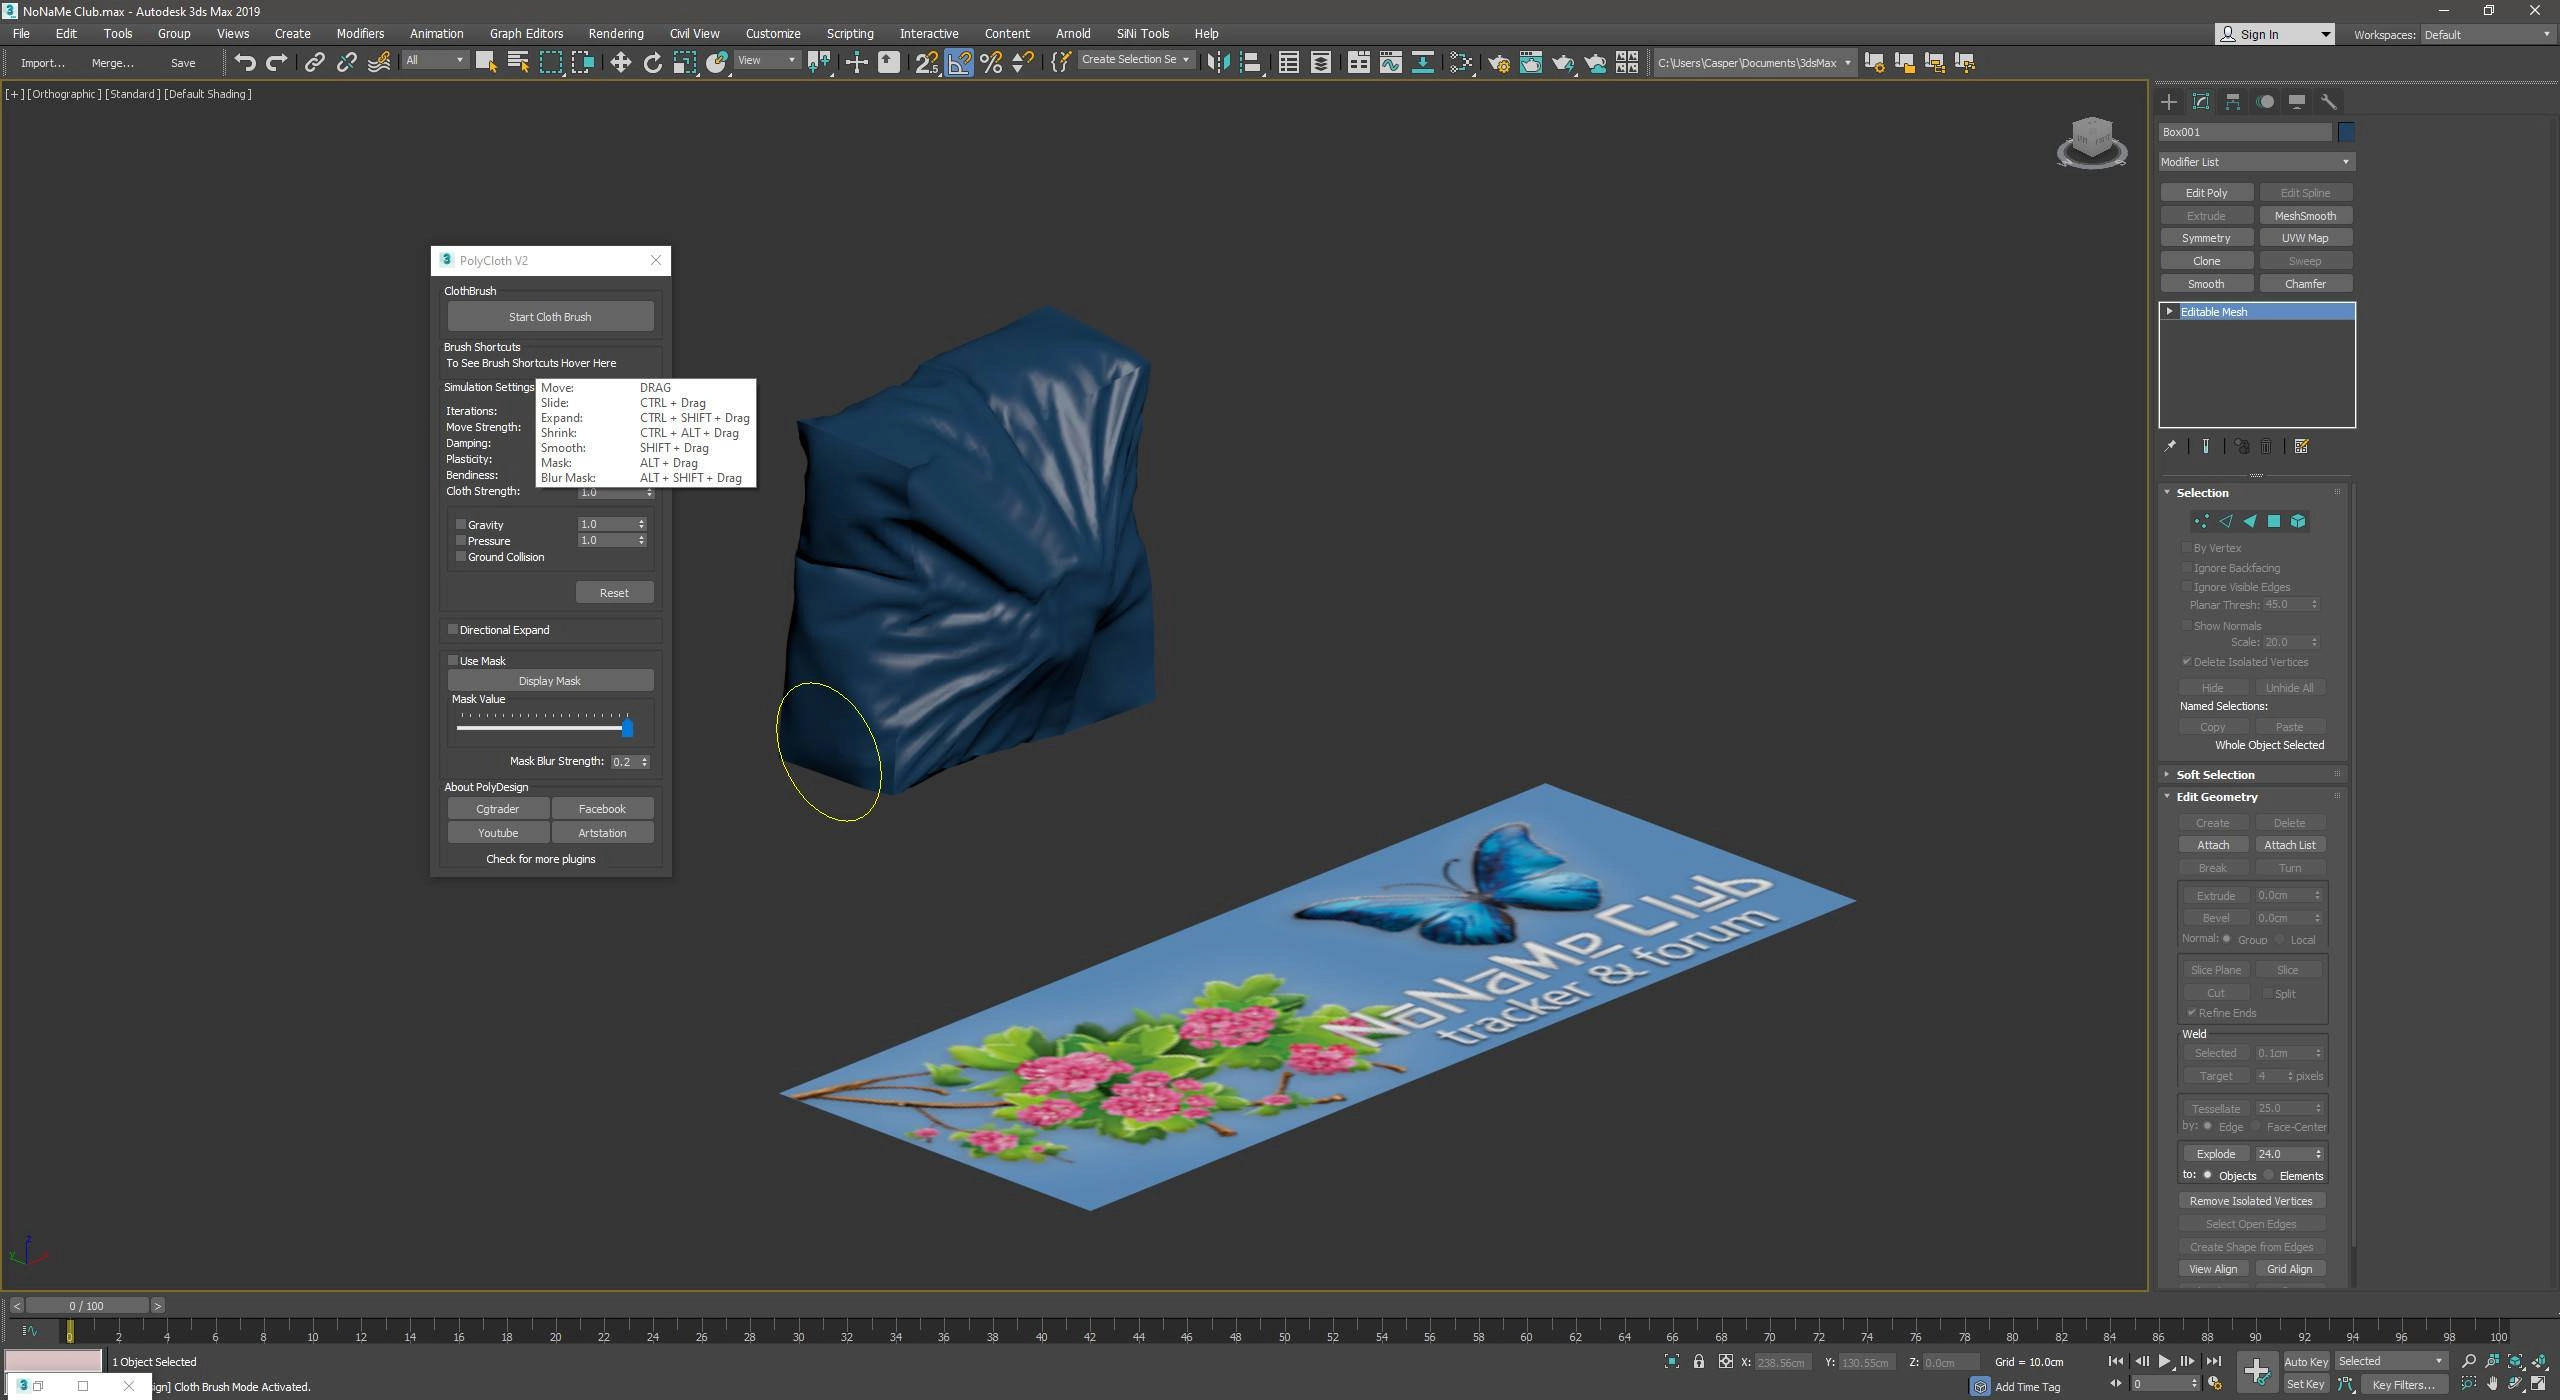This screenshot has height=1400, width=2560.
Task: Open the Display command panel tab
Action: pyautogui.click(x=2297, y=101)
